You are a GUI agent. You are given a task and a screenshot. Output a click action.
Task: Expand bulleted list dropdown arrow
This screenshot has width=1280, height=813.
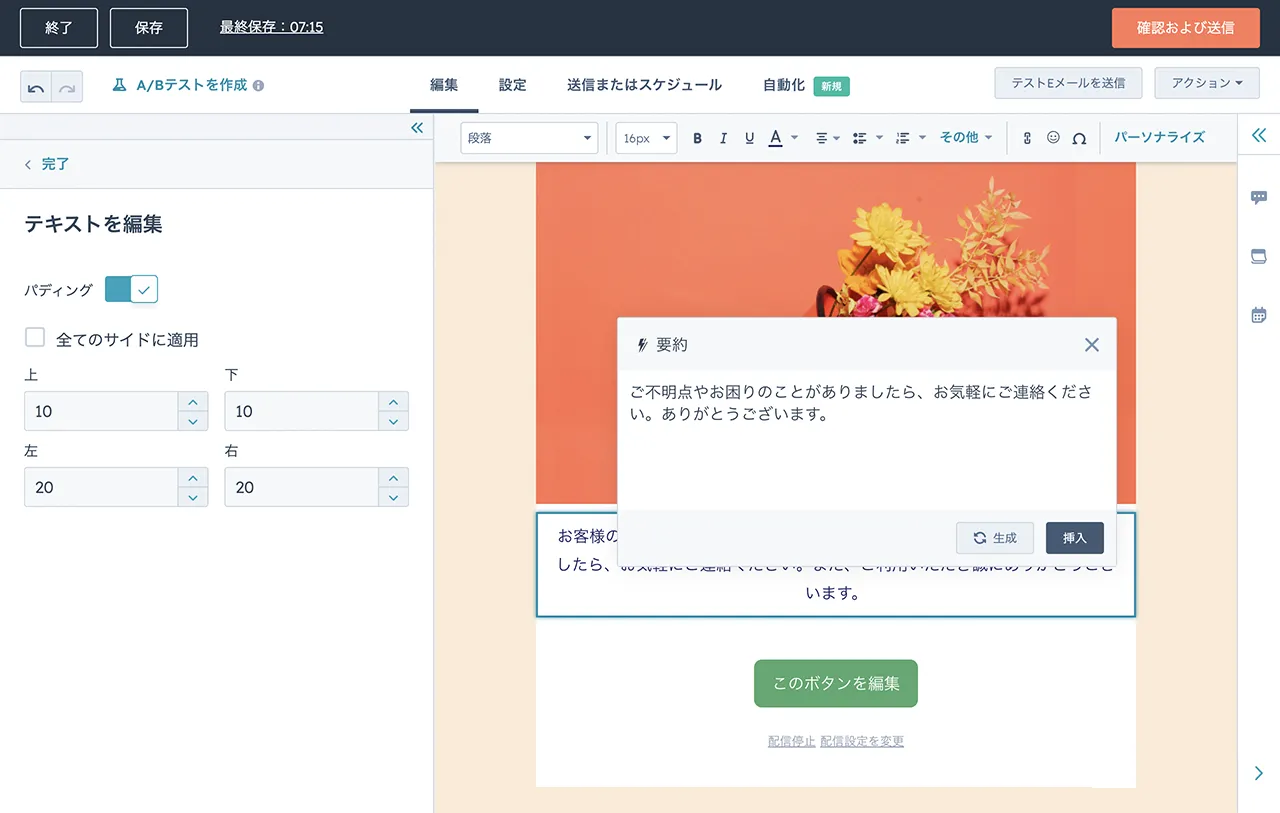pos(879,138)
